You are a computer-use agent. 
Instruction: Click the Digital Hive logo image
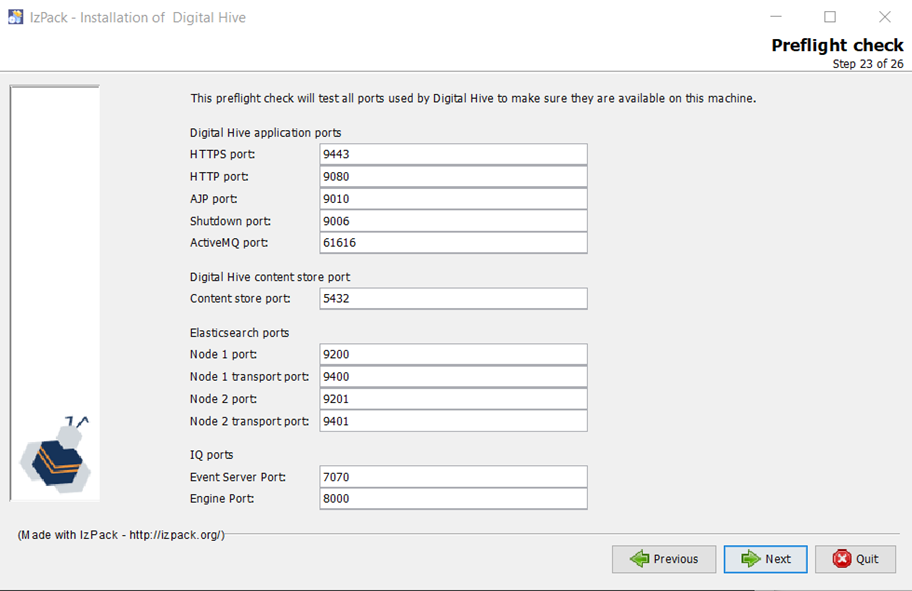55,454
